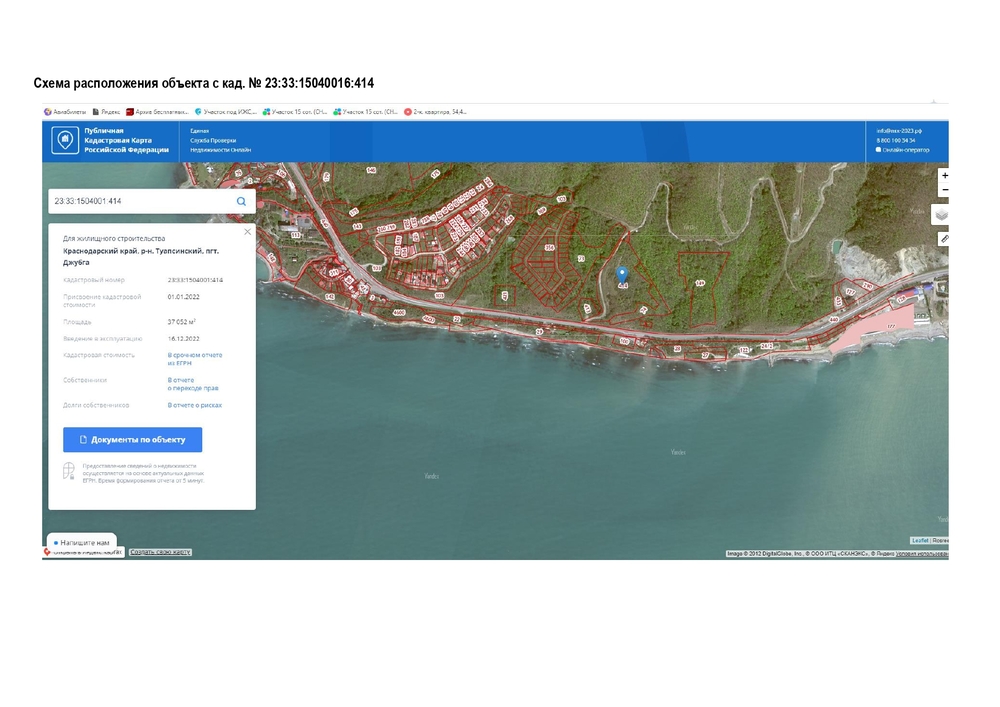The image size is (1000, 707).
Task: Follow the 'В отчете о рисках' link
Action: click(195, 405)
